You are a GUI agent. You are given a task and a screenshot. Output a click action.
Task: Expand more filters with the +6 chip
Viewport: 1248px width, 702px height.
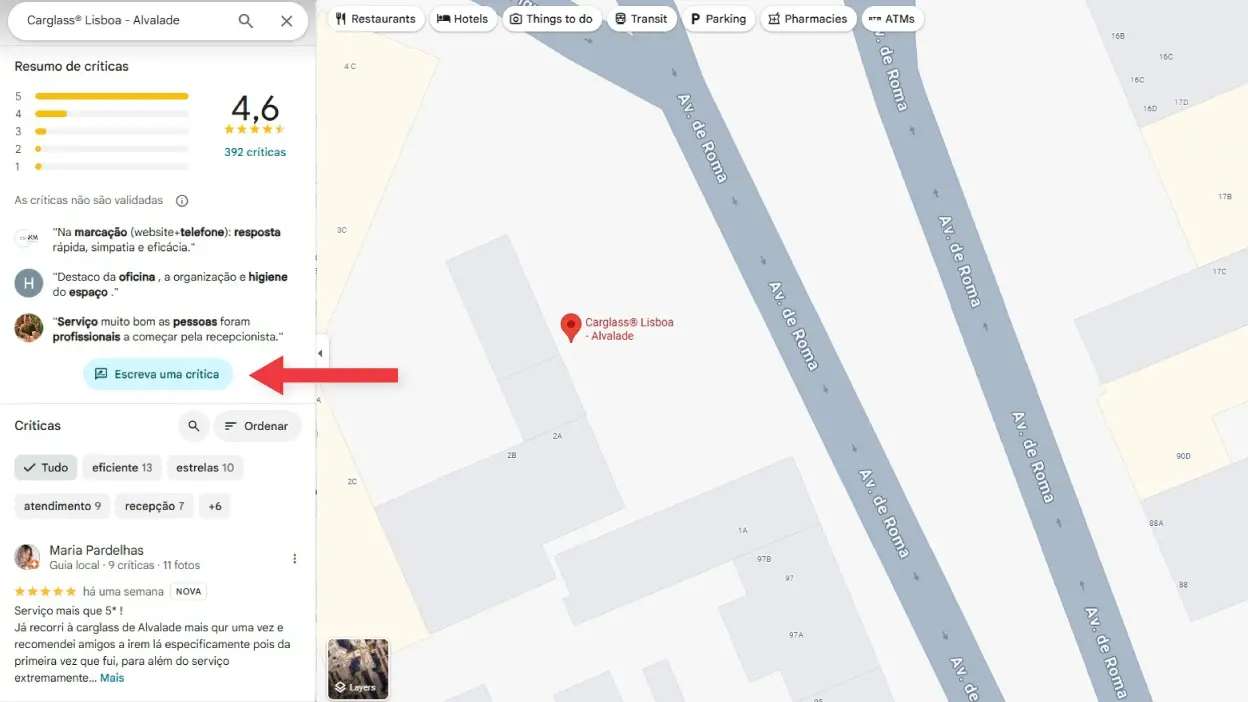click(x=214, y=506)
